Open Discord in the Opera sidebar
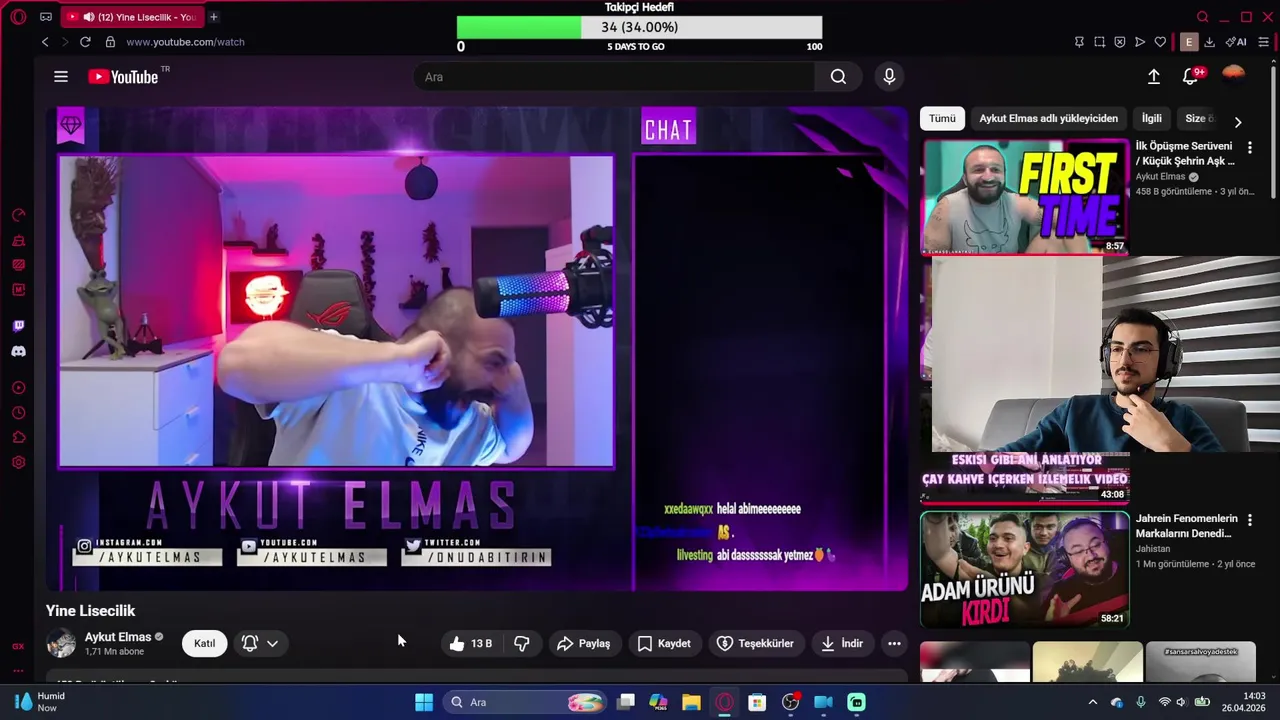Viewport: 1280px width, 720px height. 18,351
